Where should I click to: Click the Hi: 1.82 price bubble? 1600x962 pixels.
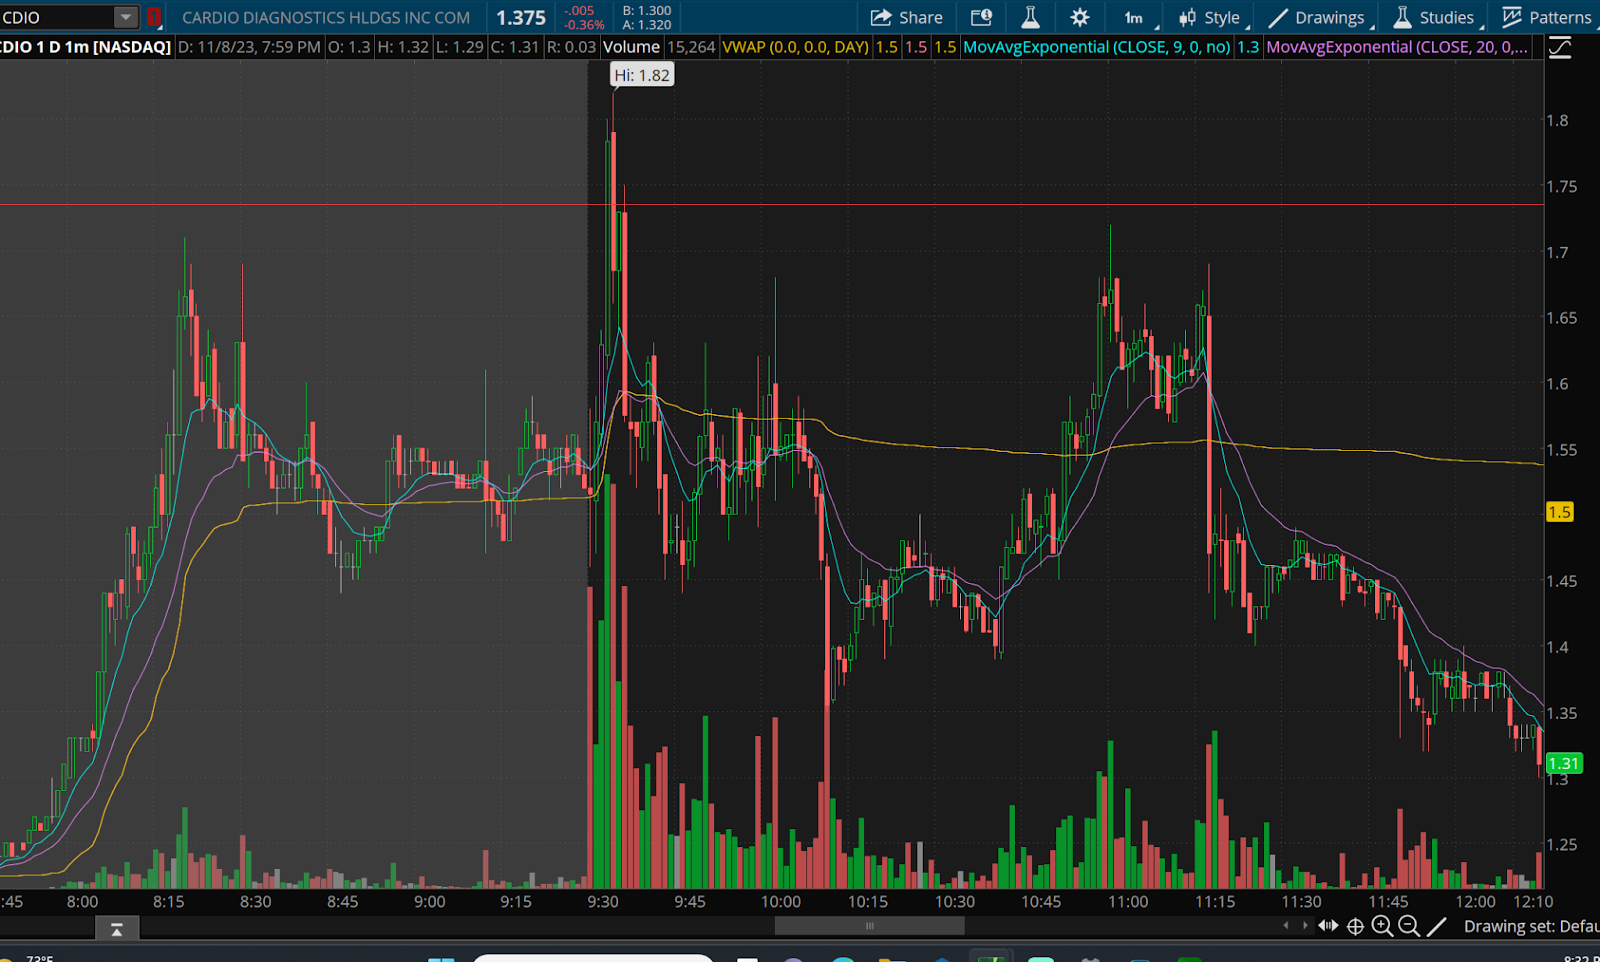(x=642, y=75)
